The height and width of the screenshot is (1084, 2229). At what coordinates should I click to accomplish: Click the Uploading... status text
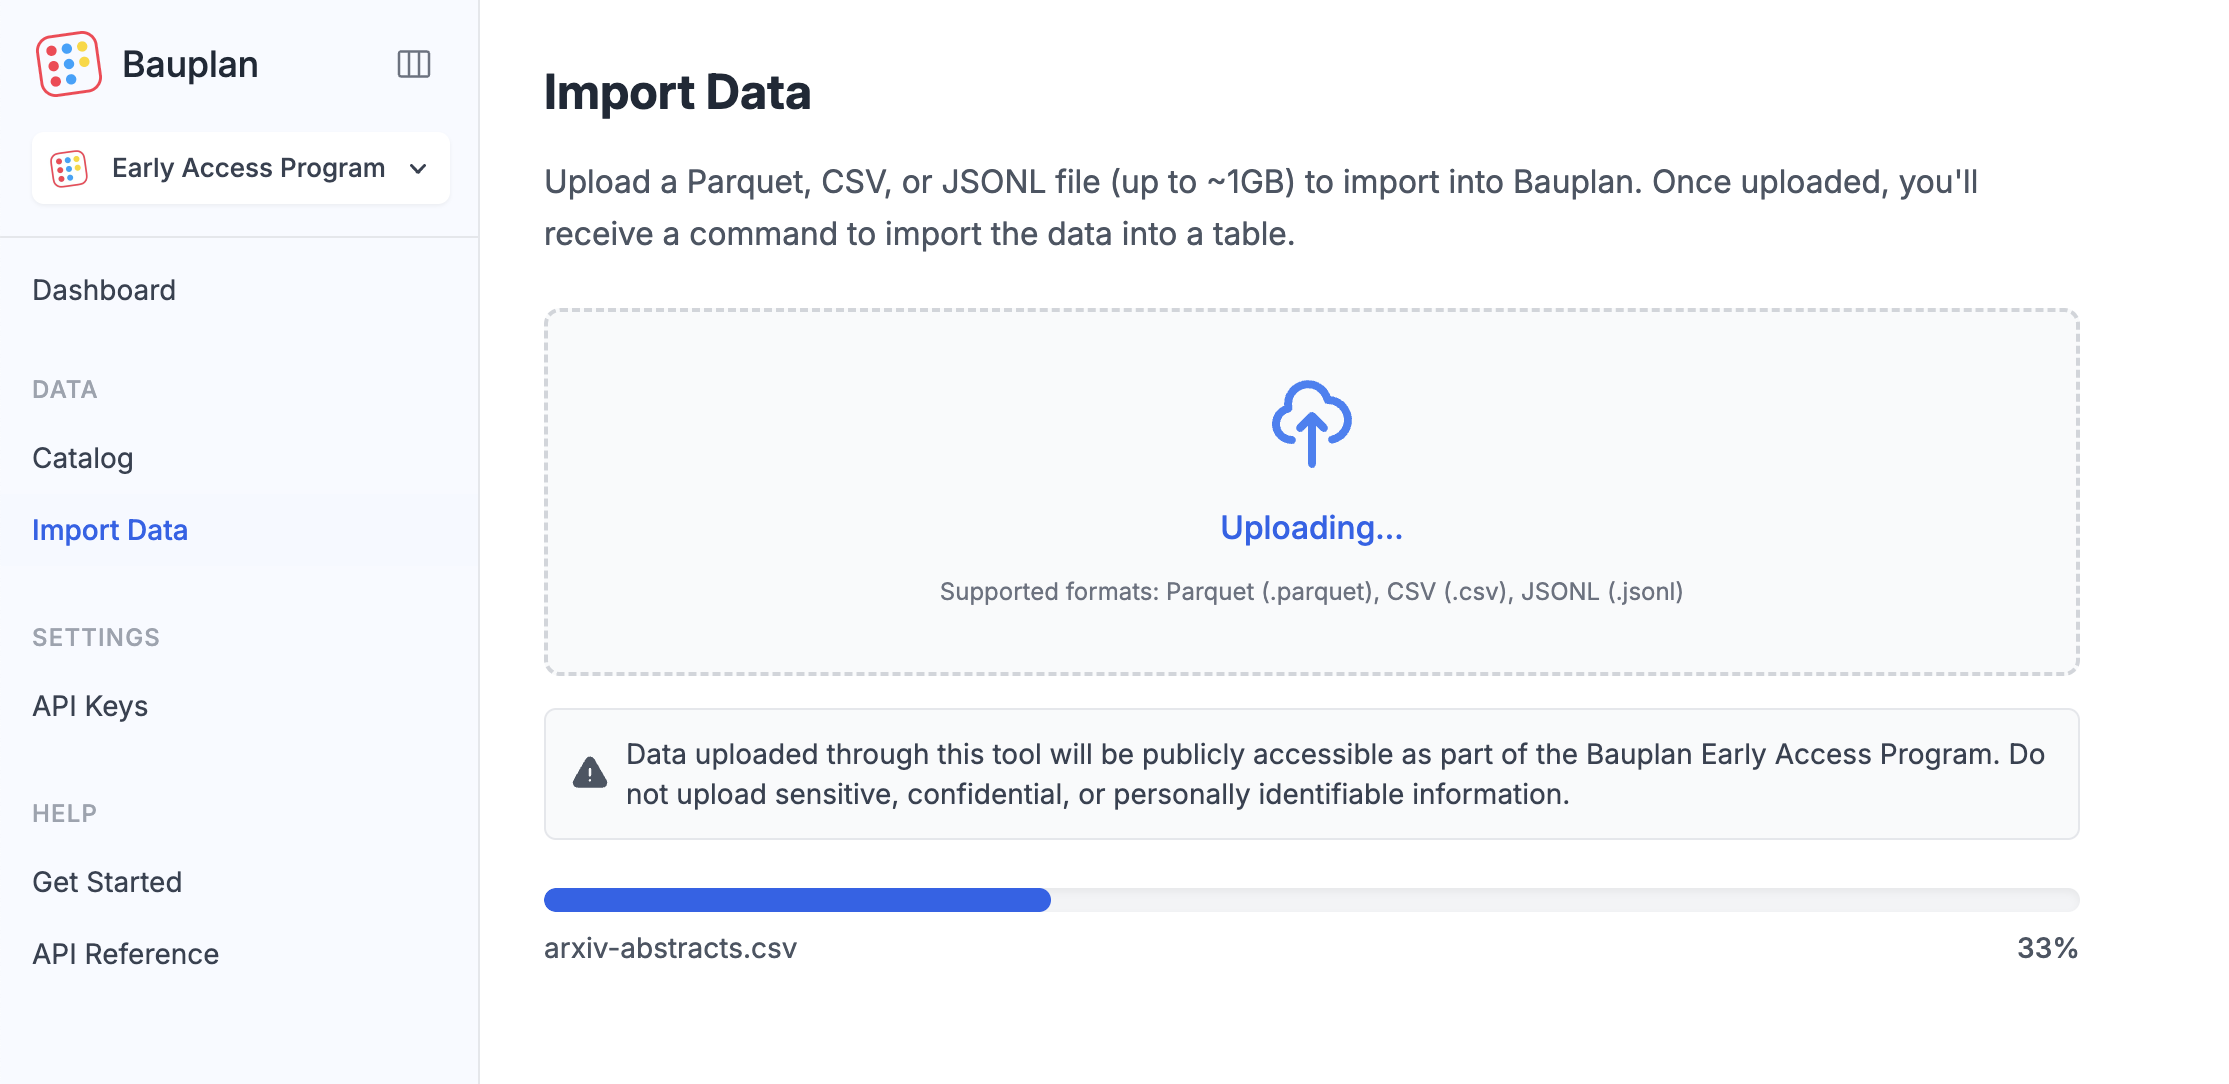1311,527
